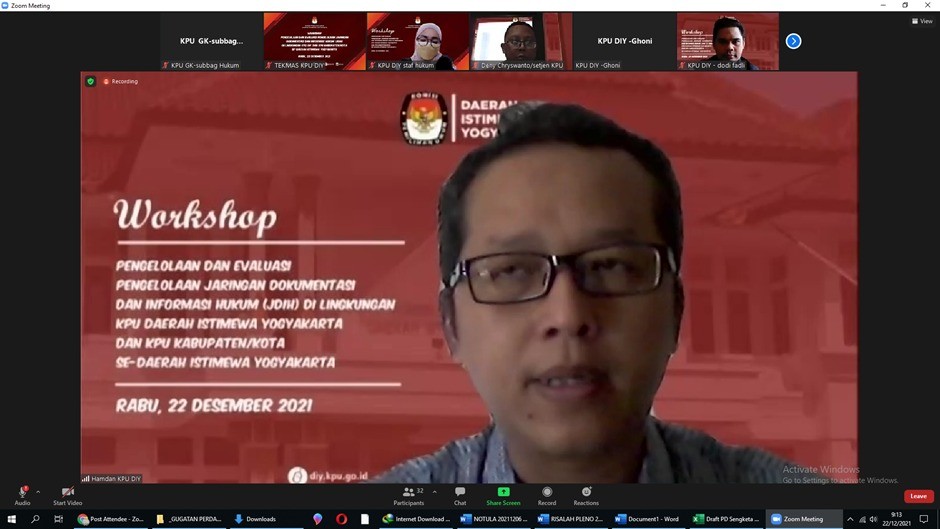Start recording with the Record icon

point(547,492)
